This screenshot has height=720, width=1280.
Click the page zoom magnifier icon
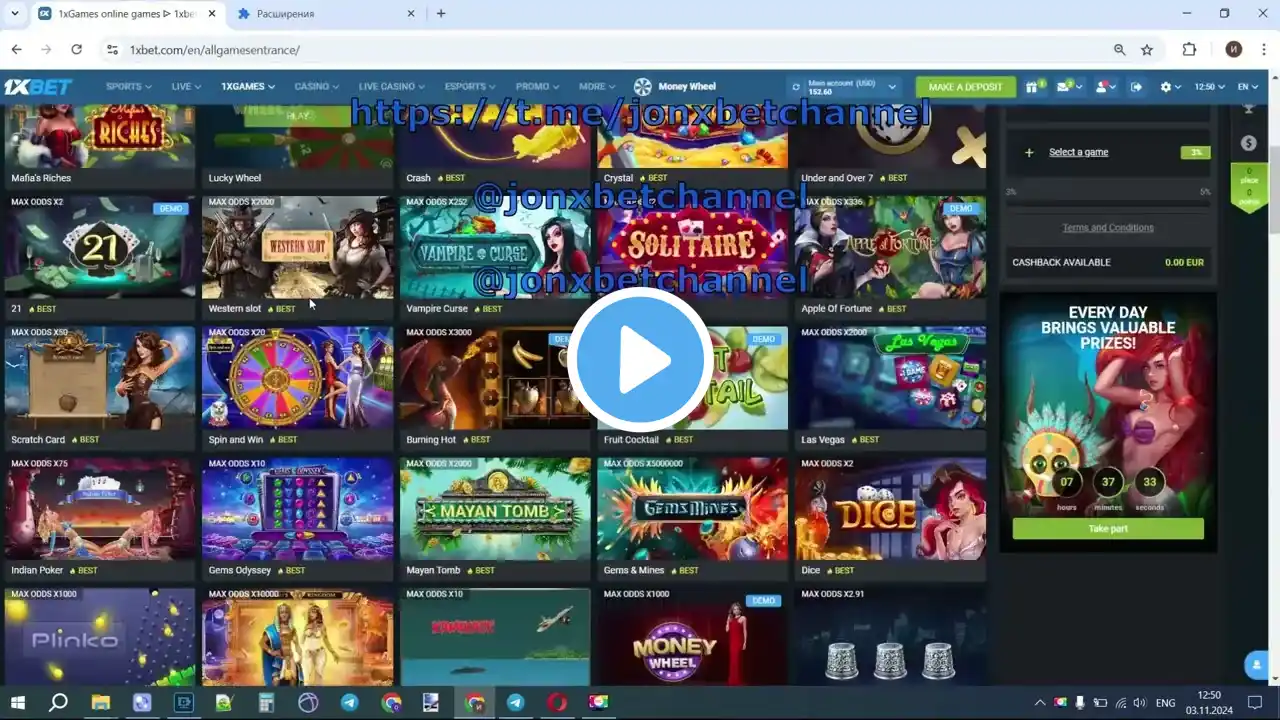(x=1120, y=49)
